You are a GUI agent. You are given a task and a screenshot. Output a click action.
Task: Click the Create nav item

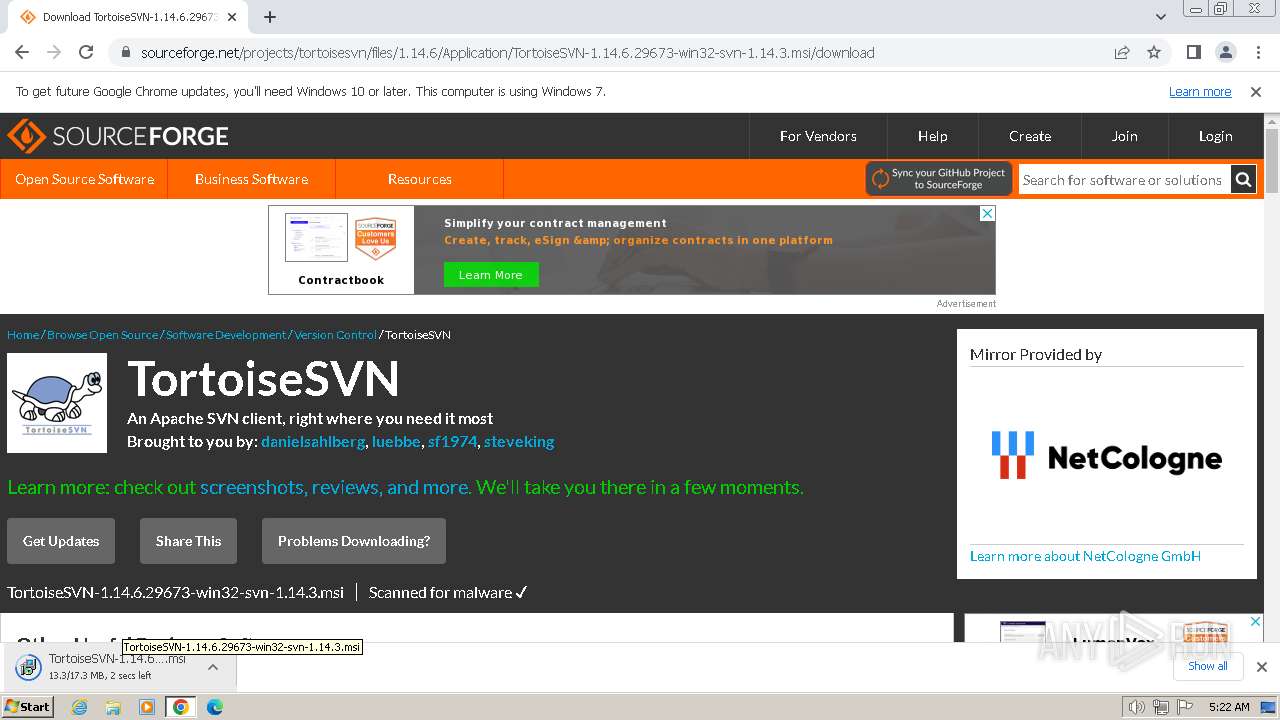(1030, 136)
